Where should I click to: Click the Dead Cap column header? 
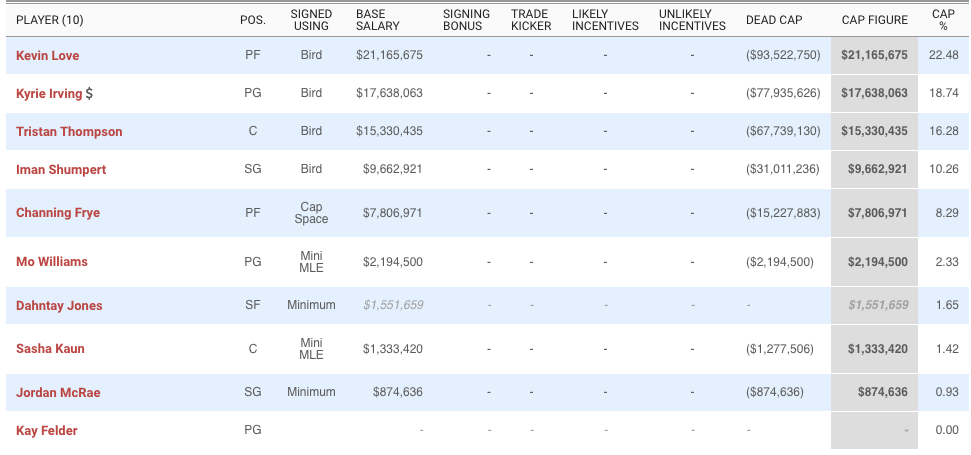click(773, 20)
